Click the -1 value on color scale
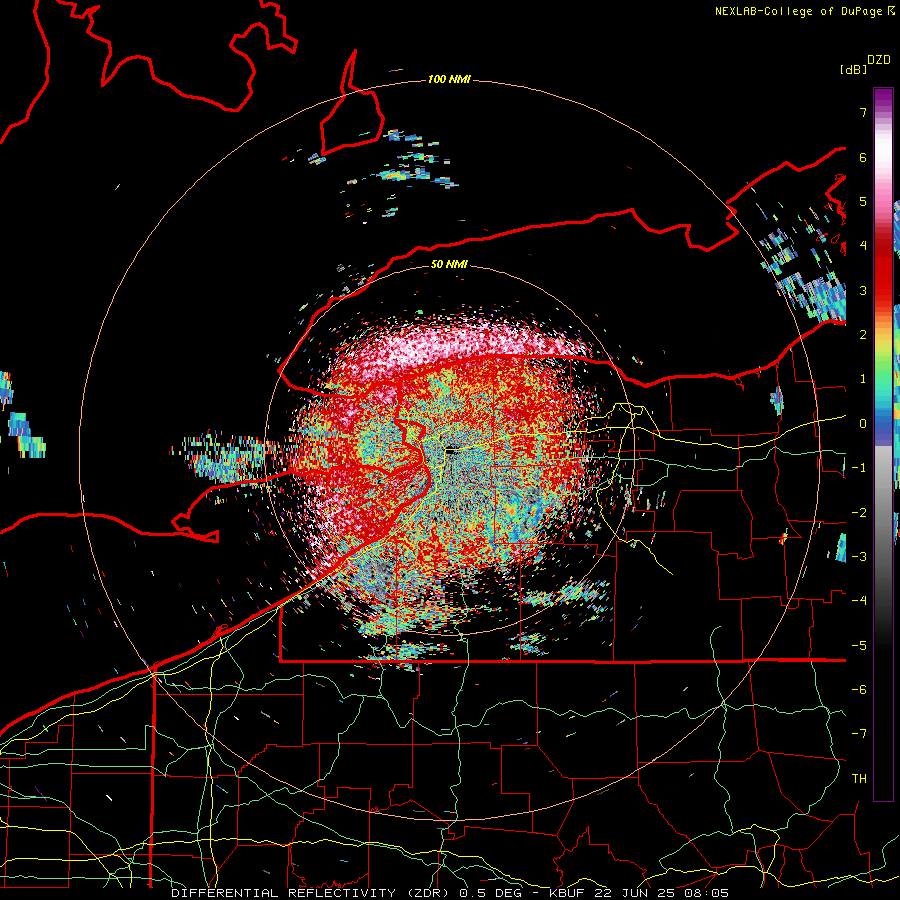This screenshot has width=900, height=900. tap(859, 468)
